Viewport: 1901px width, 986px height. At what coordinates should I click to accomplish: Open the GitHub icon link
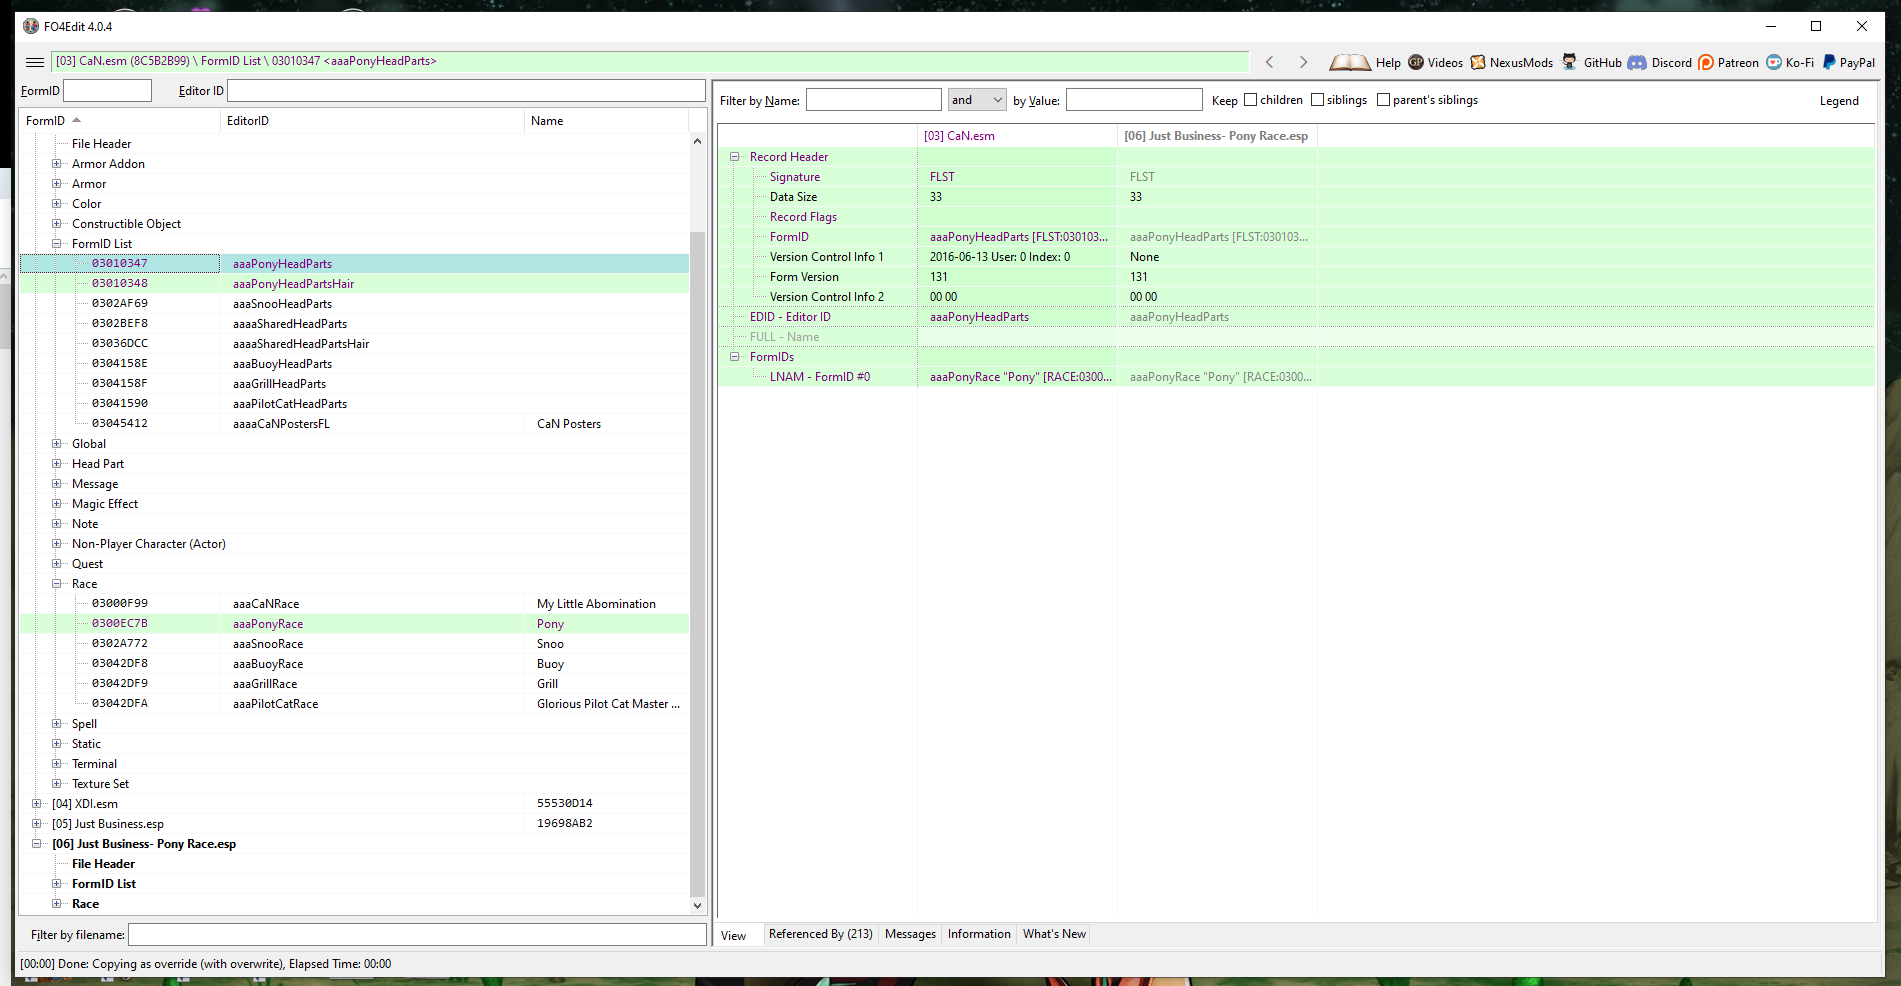1569,62
